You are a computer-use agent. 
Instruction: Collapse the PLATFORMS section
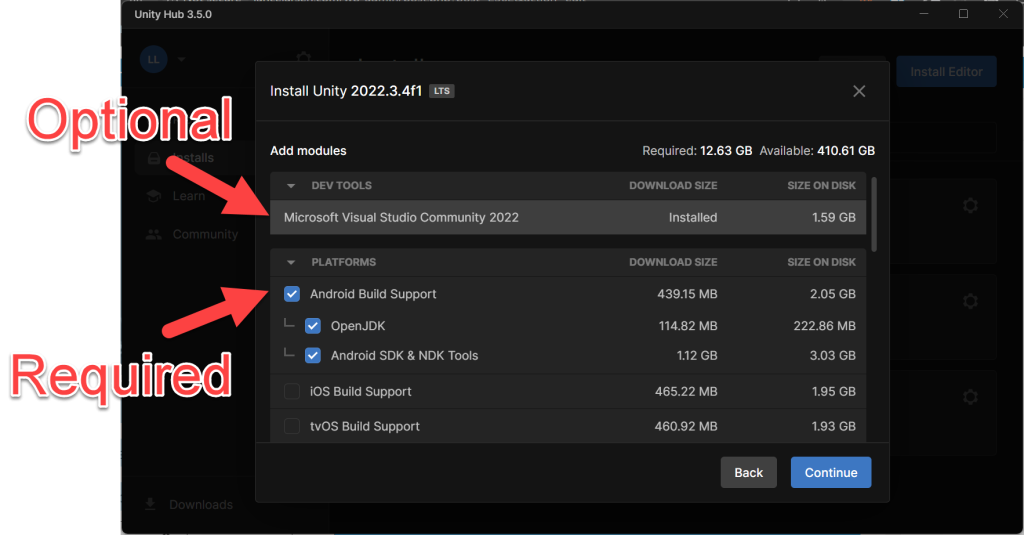[x=291, y=263]
